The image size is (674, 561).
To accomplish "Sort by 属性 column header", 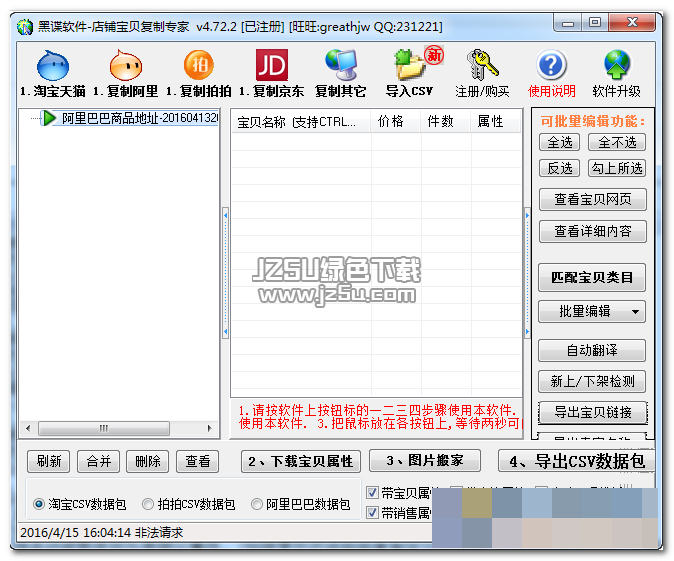I will coord(495,122).
